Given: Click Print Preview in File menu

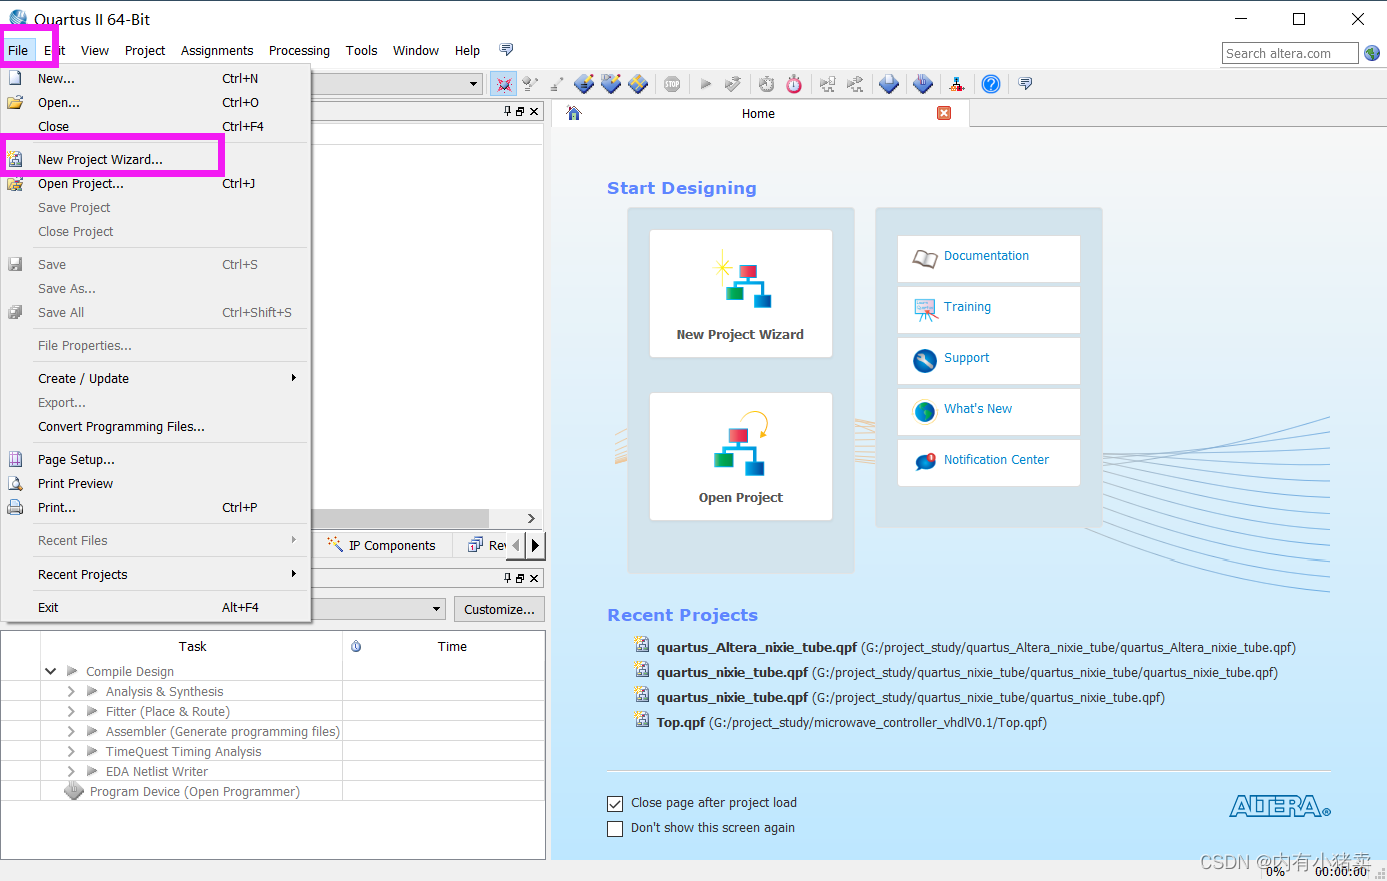Looking at the screenshot, I should pos(156,483).
